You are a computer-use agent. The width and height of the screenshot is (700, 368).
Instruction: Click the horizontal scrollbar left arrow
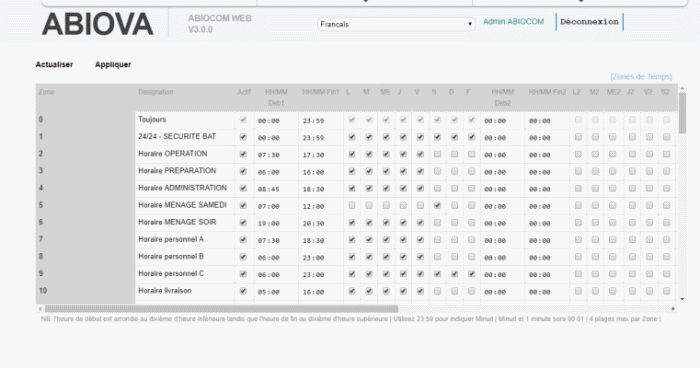[40, 309]
